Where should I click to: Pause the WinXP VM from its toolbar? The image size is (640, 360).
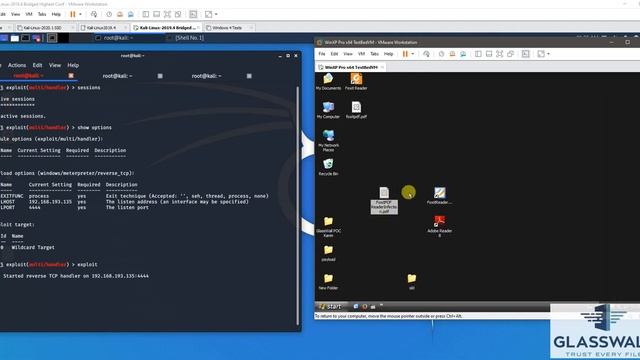click(405, 54)
